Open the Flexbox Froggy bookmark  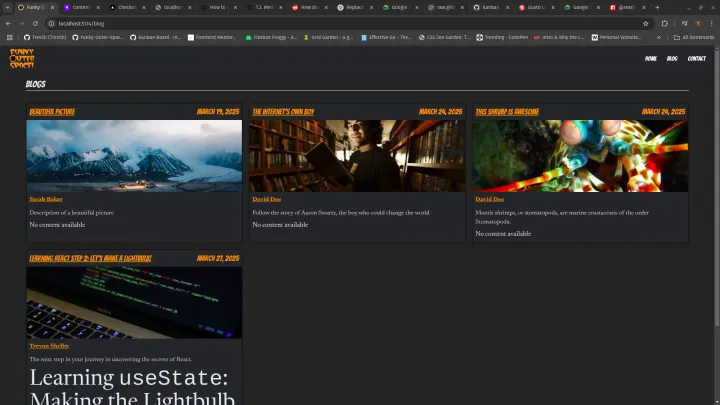click(x=271, y=37)
